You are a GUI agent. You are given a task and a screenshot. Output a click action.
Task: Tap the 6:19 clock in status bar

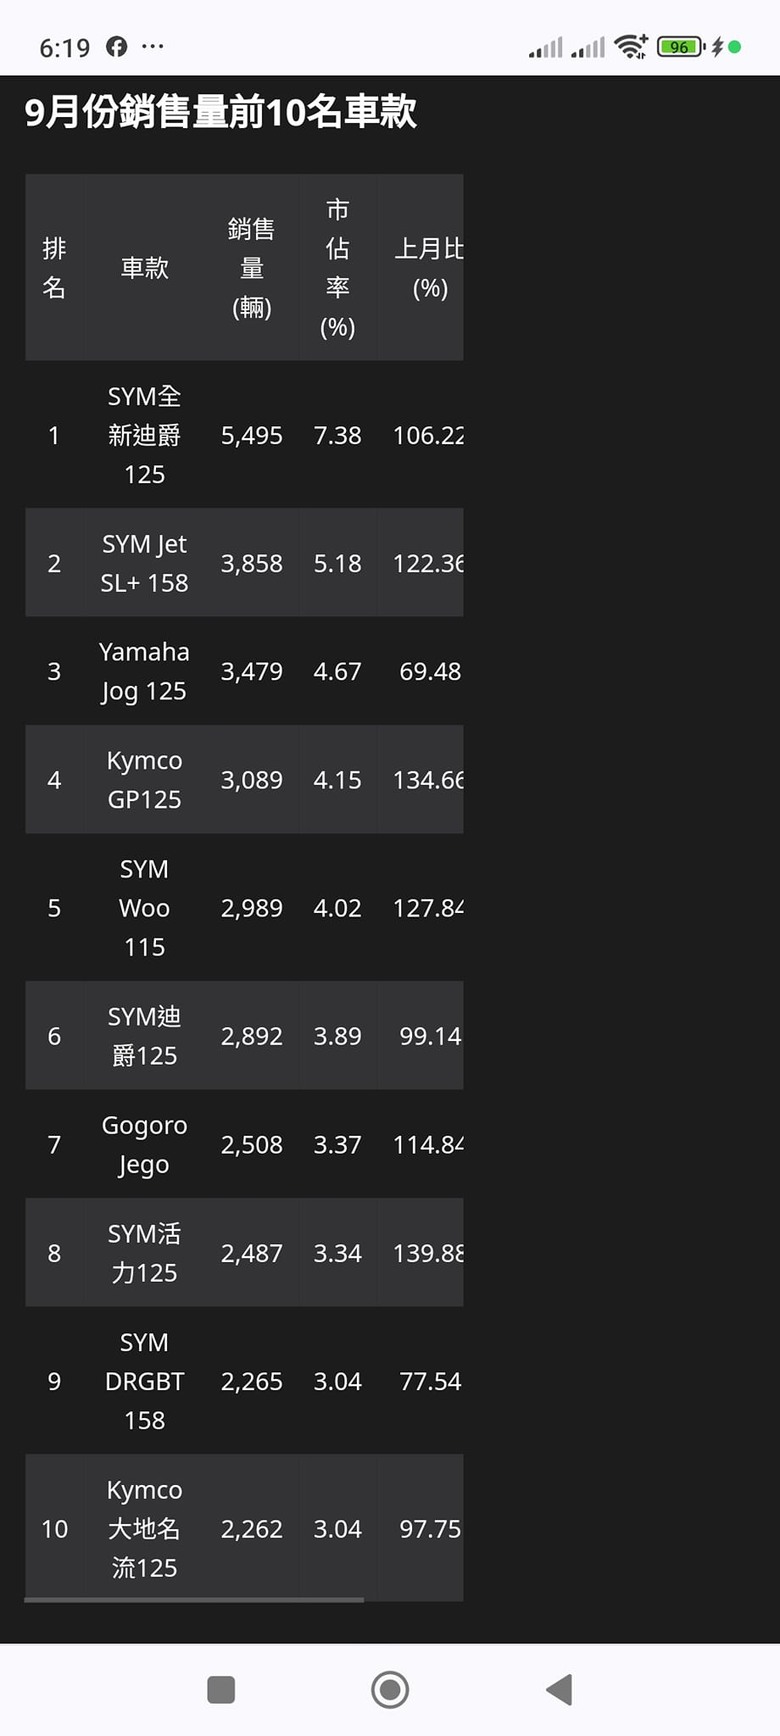[x=65, y=47]
